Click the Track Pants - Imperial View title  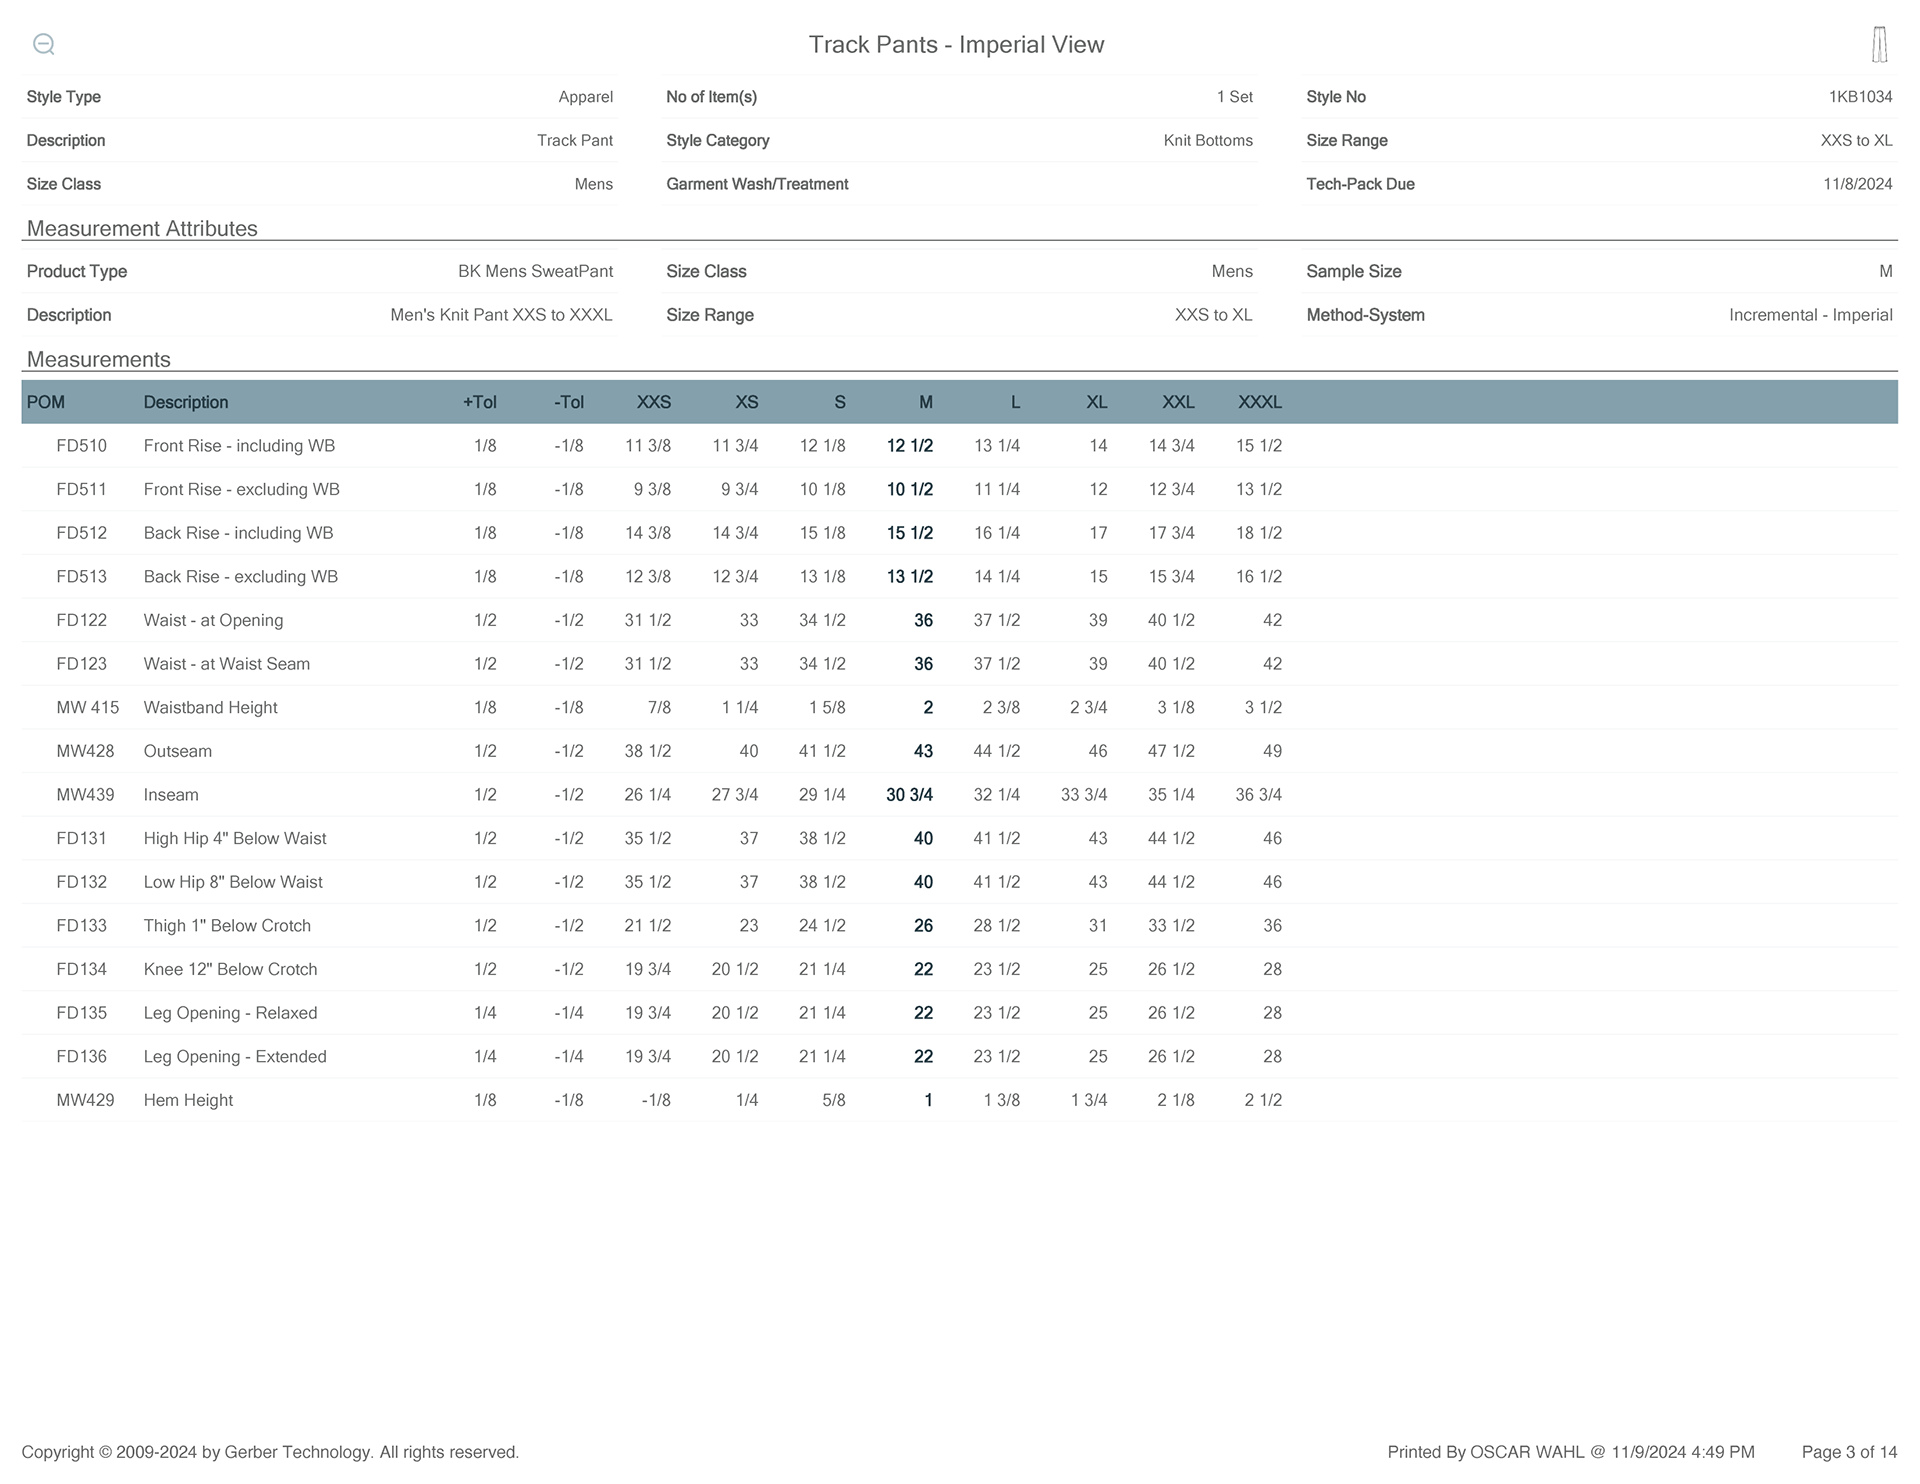[956, 45]
